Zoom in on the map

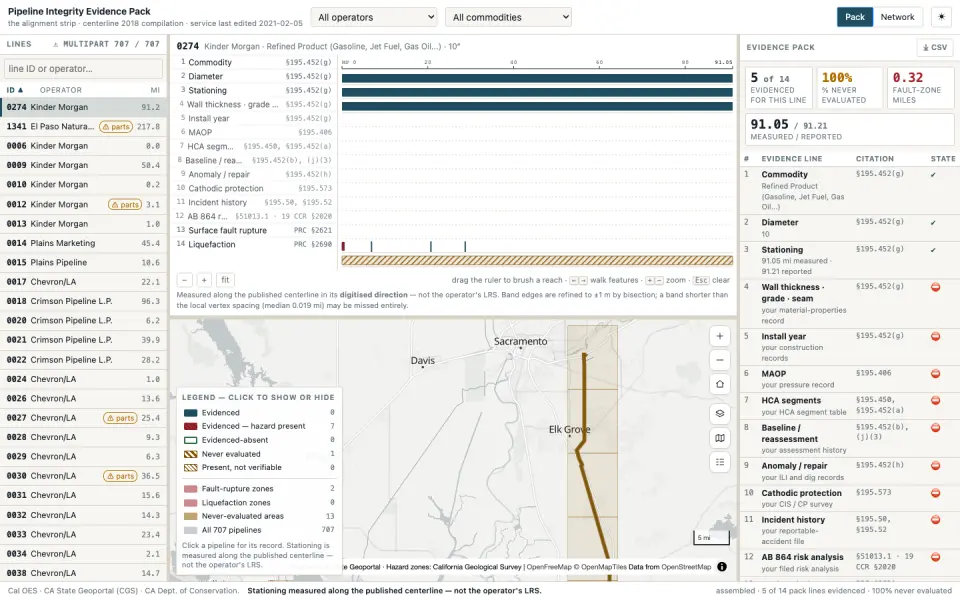tap(720, 336)
